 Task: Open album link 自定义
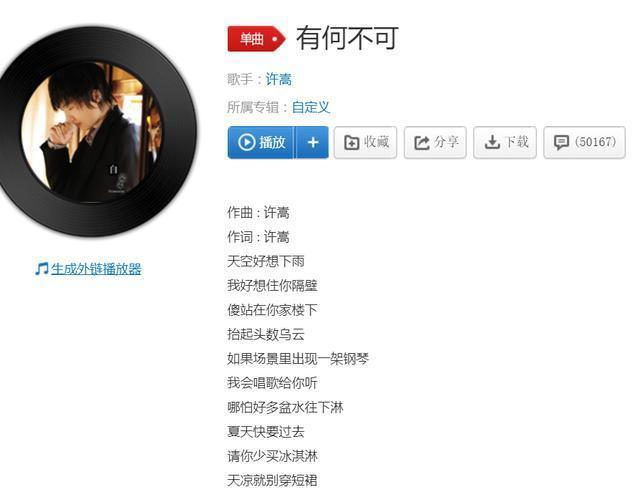(x=311, y=107)
